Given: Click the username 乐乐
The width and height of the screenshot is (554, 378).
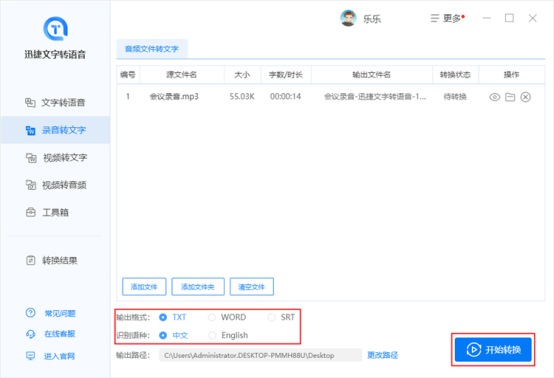Looking at the screenshot, I should coord(372,19).
